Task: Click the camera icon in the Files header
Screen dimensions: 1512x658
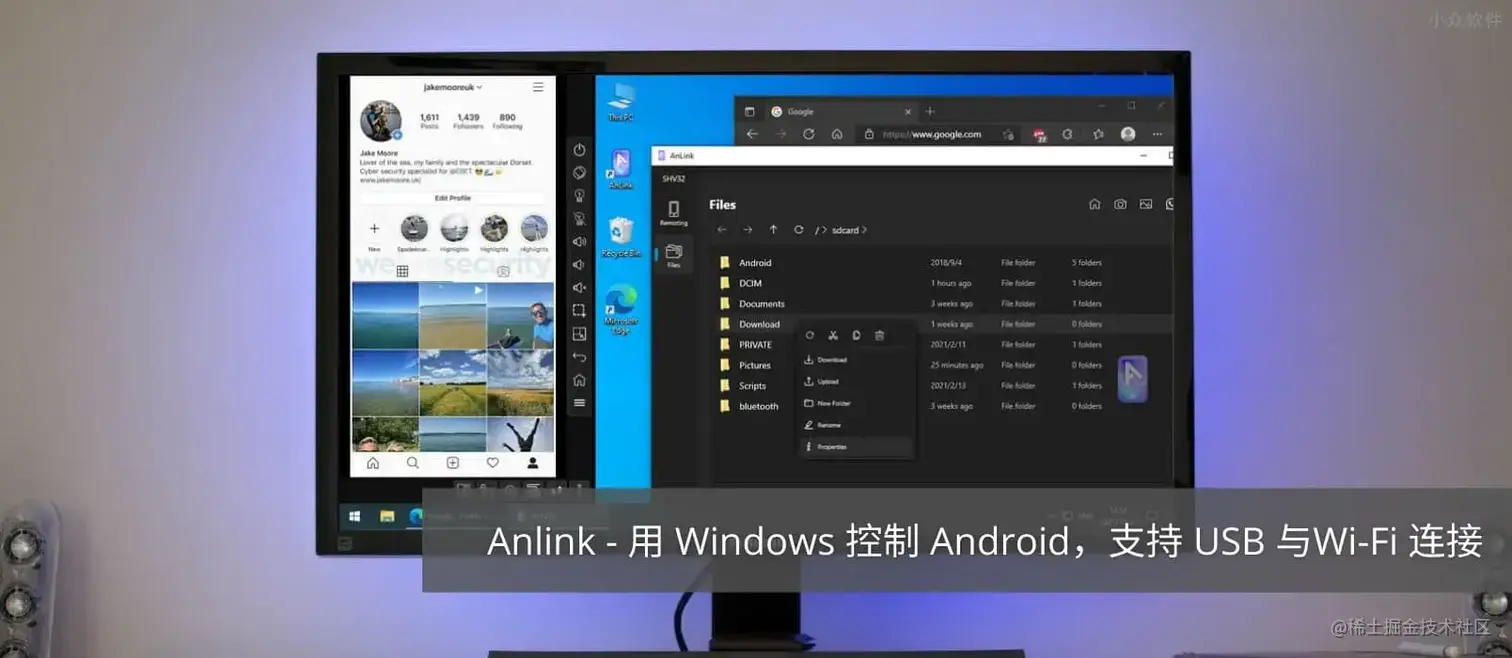Action: [1120, 204]
